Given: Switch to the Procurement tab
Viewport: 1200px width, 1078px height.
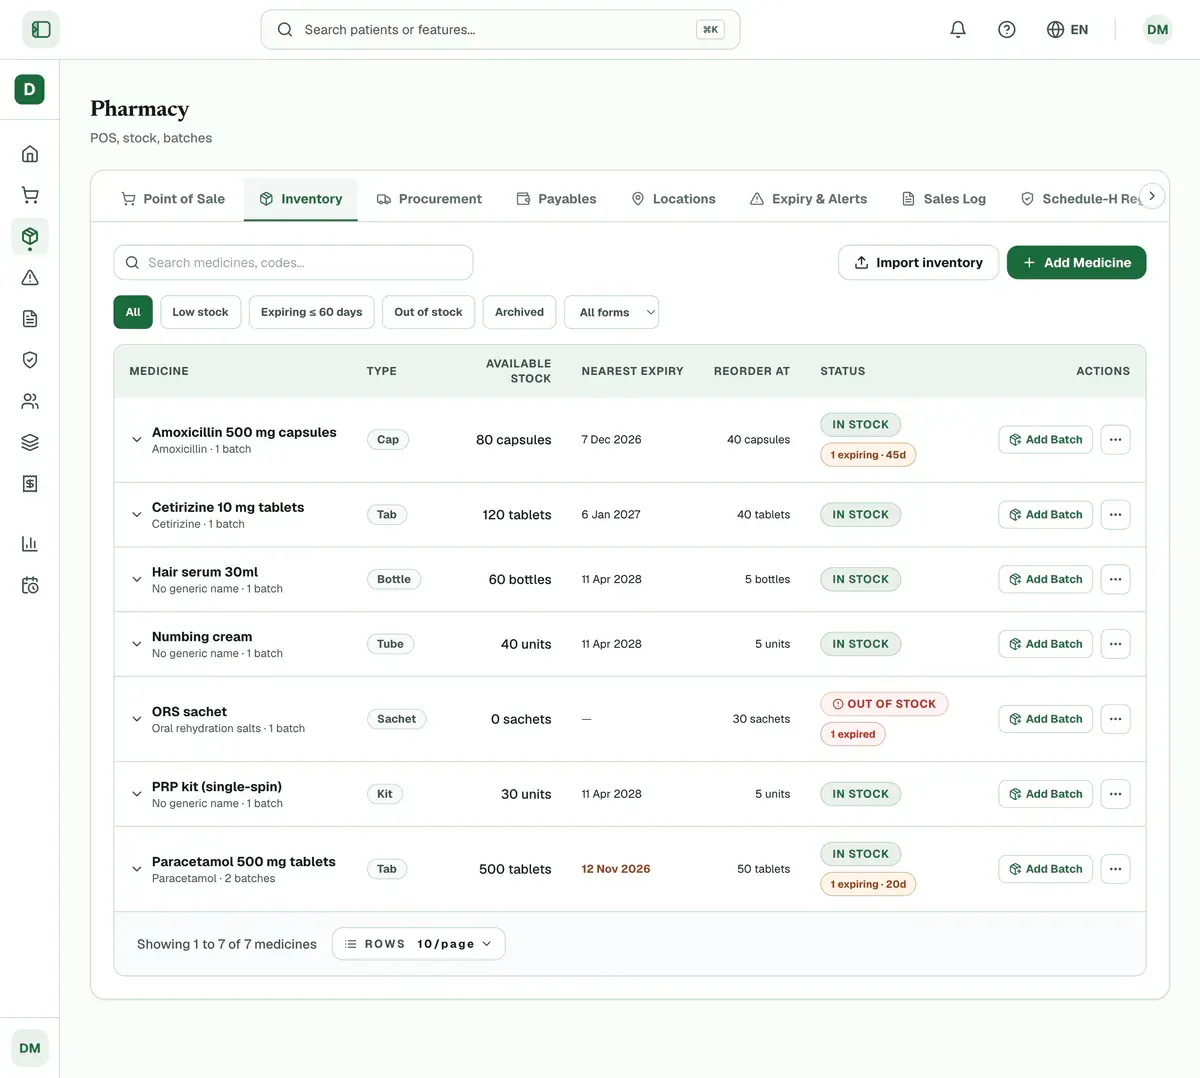Looking at the screenshot, I should (x=429, y=199).
